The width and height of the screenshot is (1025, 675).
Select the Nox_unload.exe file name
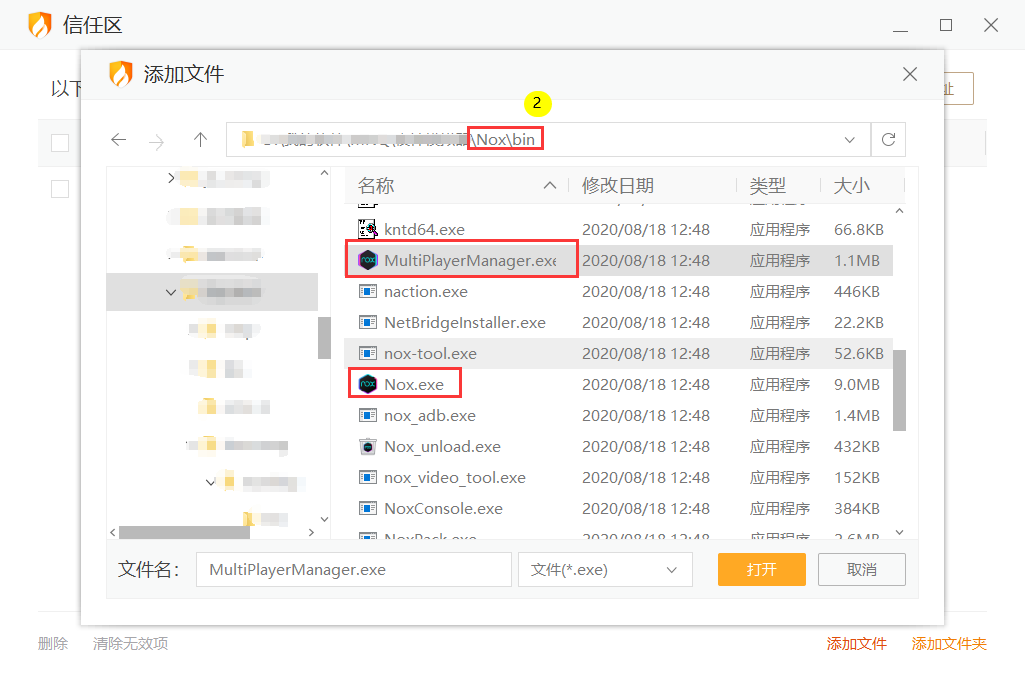[443, 446]
